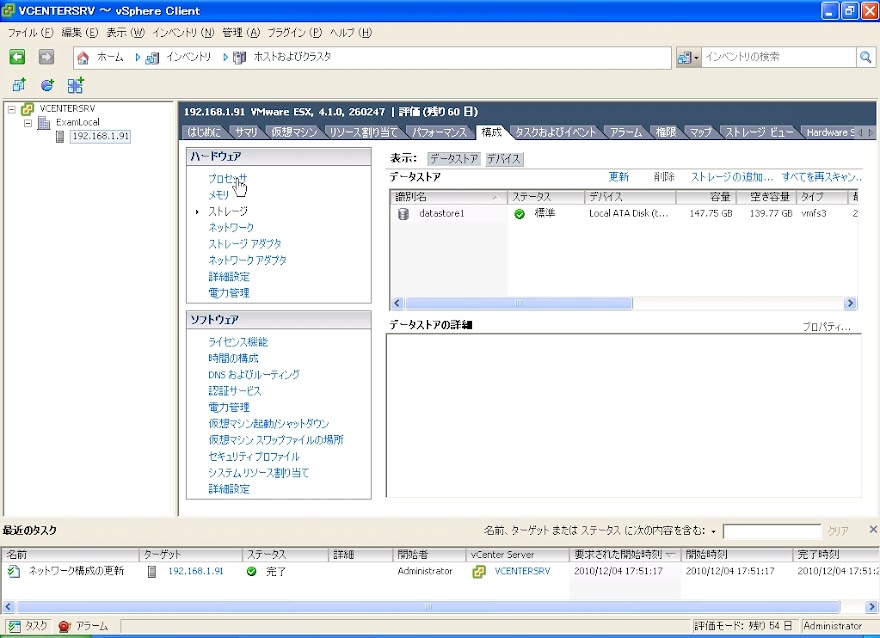Click the green status check for datastore1

(x=519, y=214)
